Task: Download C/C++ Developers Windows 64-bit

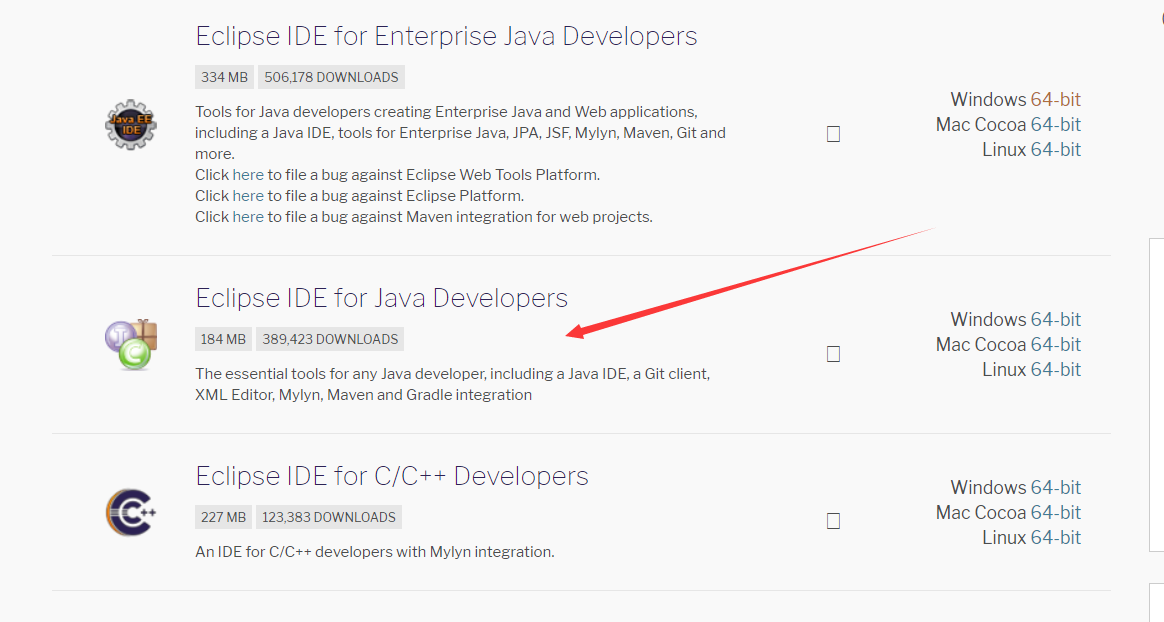Action: 1055,488
